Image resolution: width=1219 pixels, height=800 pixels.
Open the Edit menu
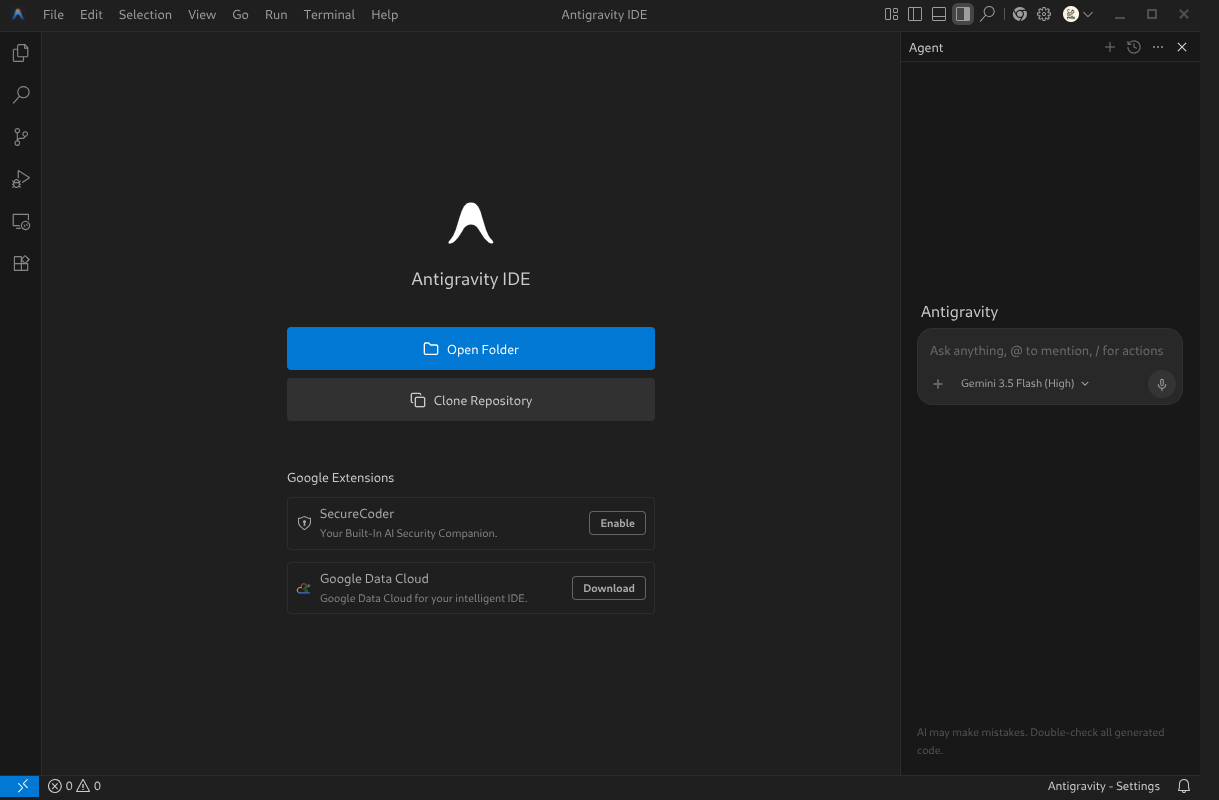91,14
